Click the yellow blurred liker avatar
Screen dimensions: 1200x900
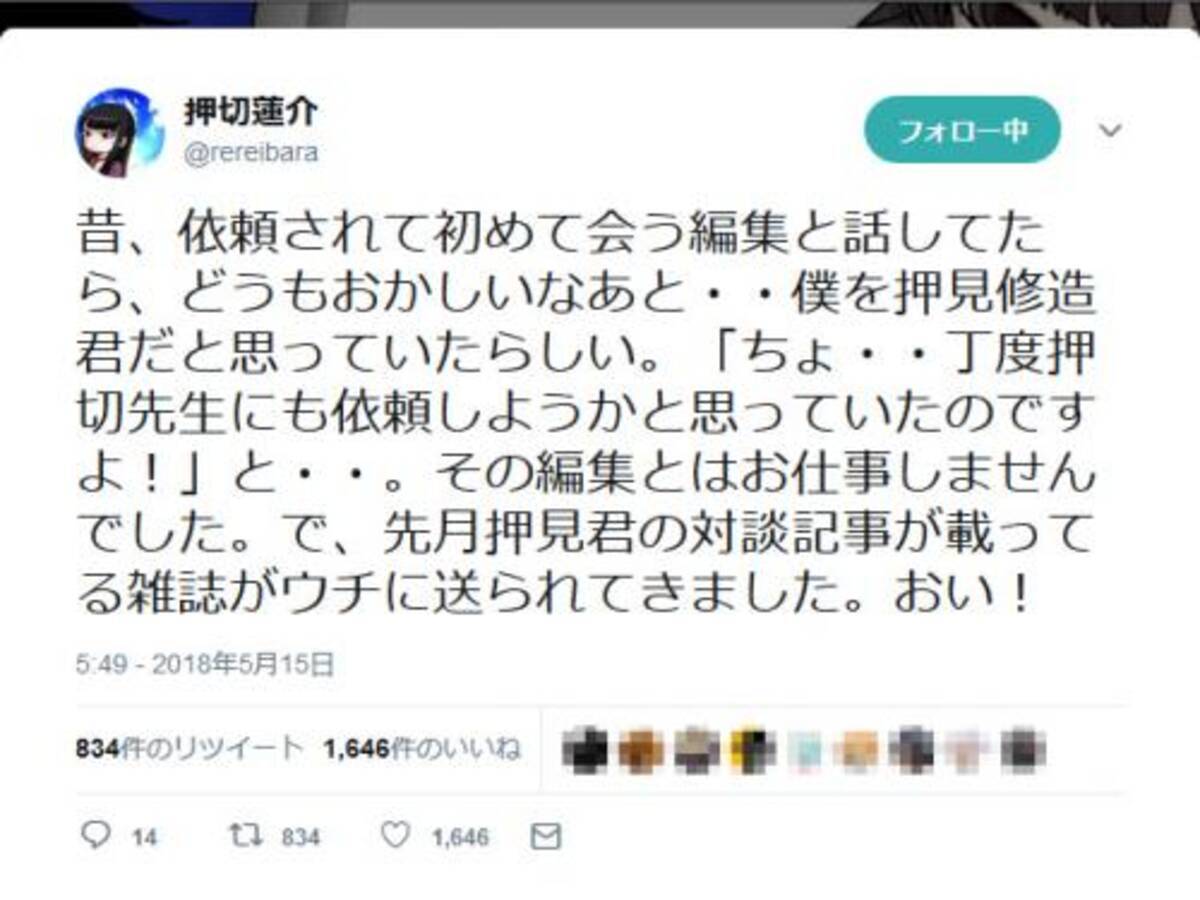pos(750,749)
